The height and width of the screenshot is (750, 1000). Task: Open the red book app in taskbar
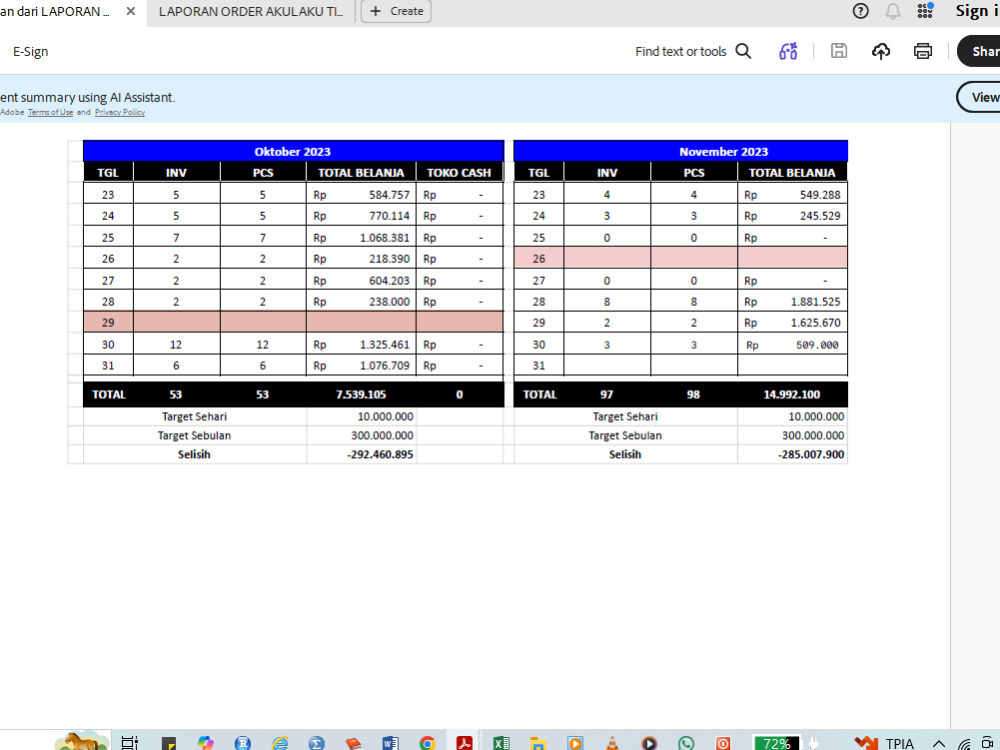(353, 744)
